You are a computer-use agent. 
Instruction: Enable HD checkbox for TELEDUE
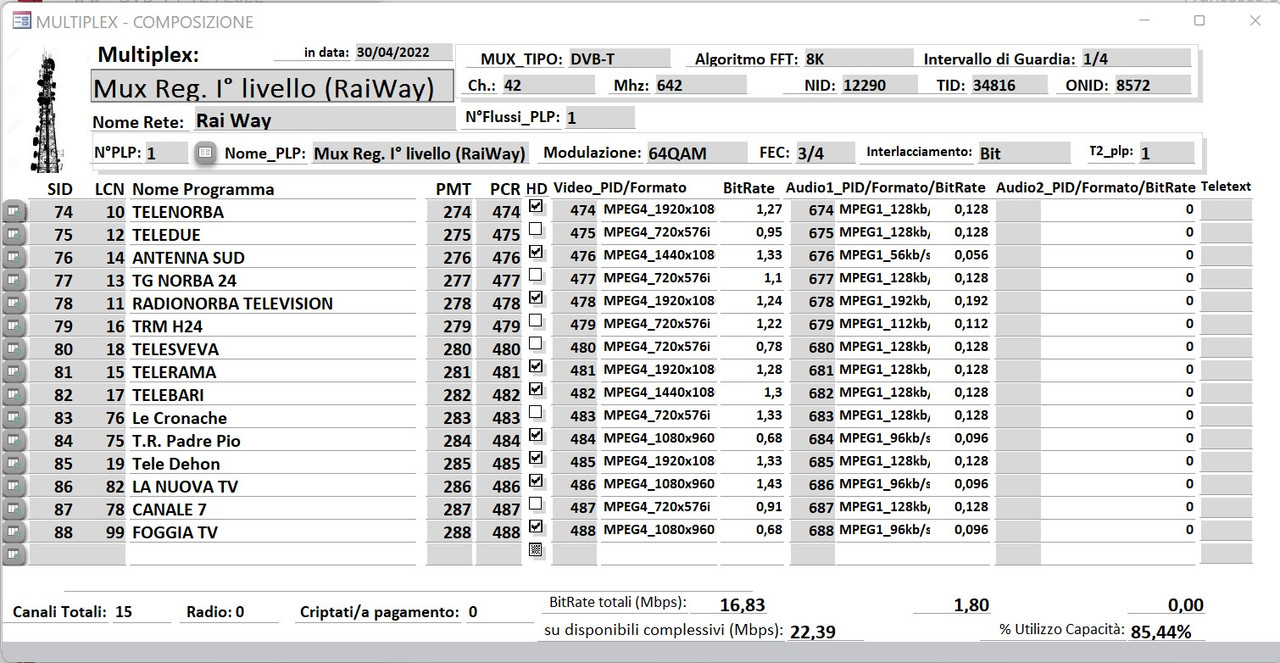coord(536,229)
